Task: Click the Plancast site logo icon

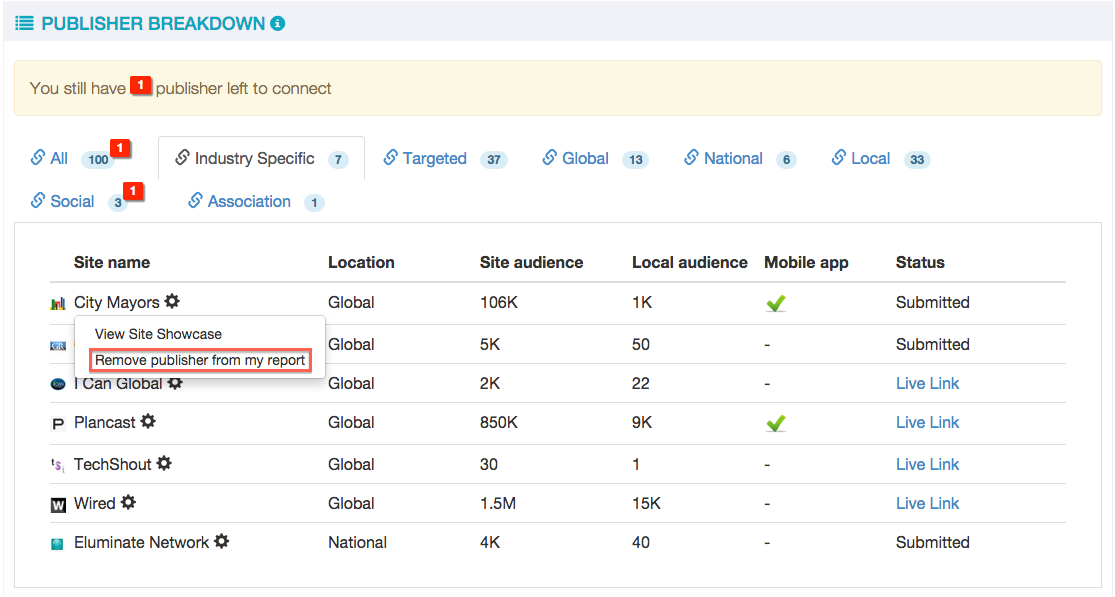Action: click(x=58, y=424)
